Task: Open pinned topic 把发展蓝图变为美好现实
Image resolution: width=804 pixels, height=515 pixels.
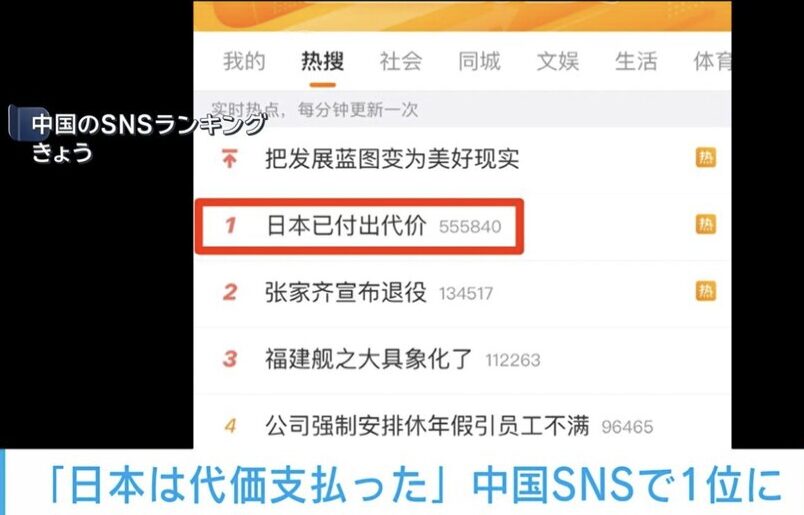Action: pyautogui.click(x=392, y=159)
